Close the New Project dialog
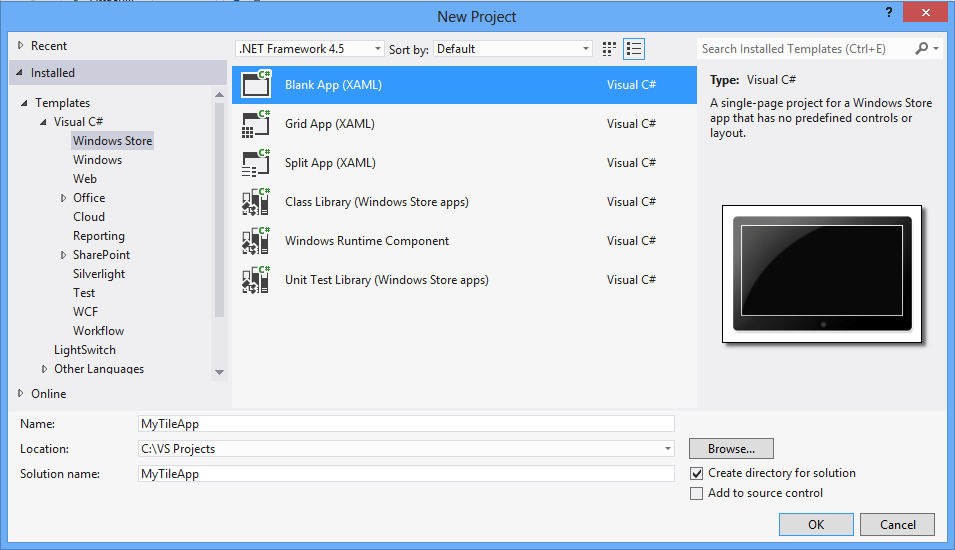Screen dimensions: 955x550 (x=925, y=12)
